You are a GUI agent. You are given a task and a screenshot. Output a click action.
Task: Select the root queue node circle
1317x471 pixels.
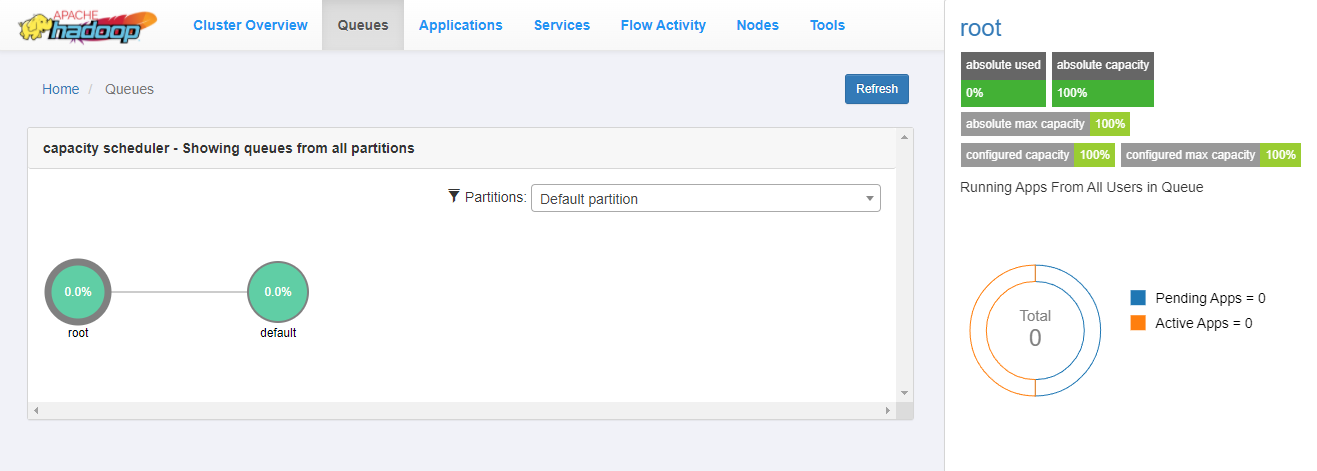point(78,292)
